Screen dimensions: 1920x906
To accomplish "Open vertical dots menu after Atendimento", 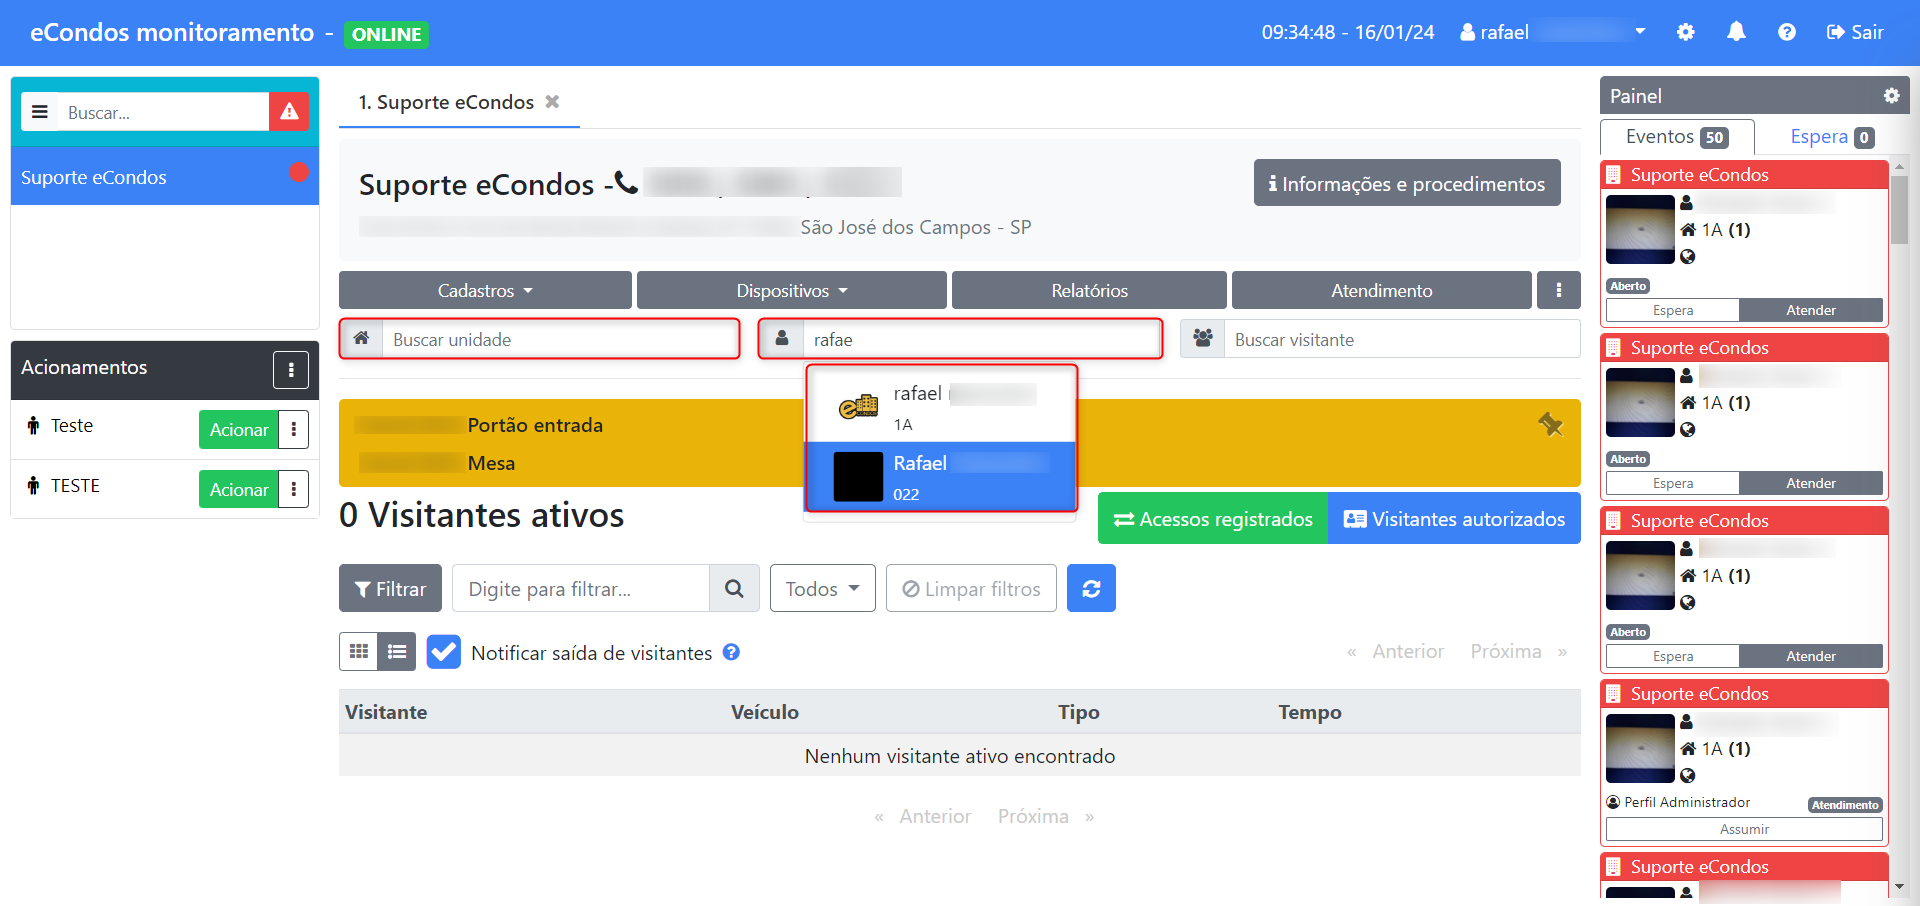I will point(1558,290).
